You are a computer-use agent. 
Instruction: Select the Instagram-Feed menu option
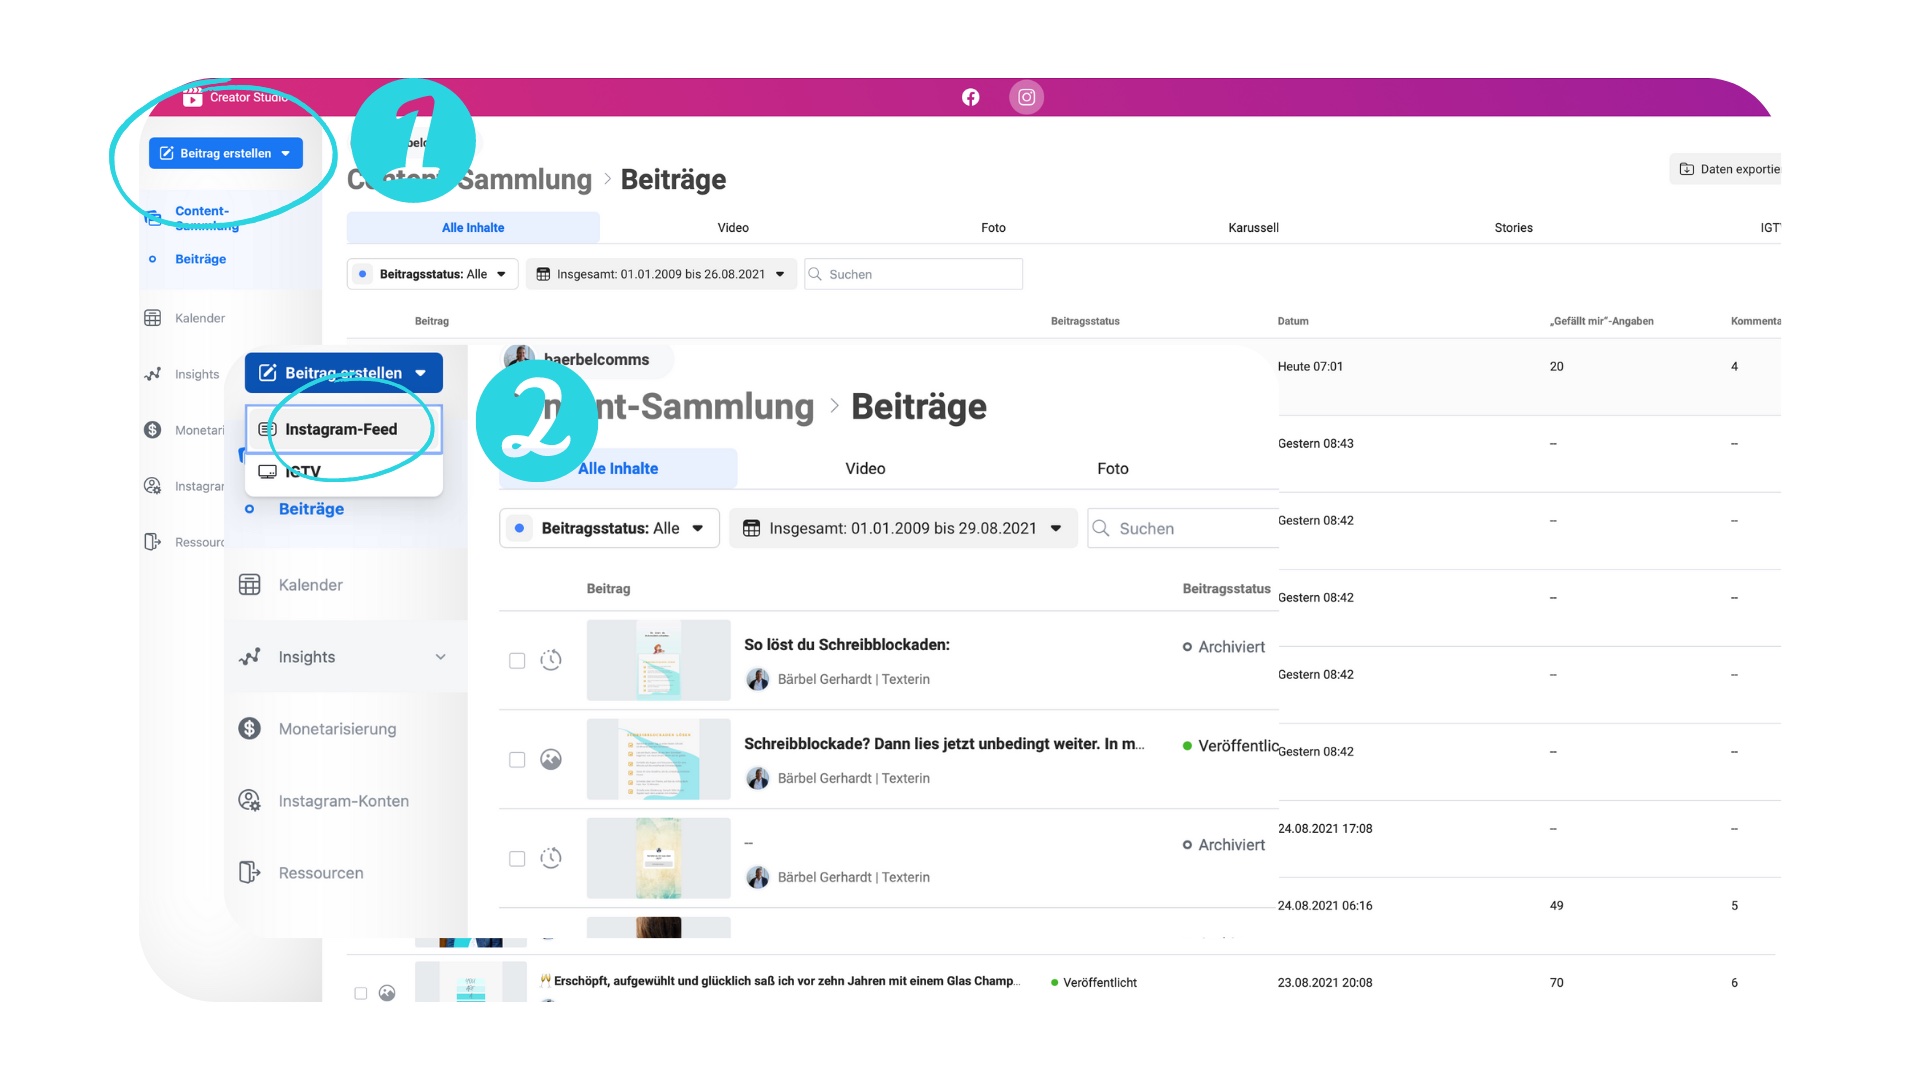(x=342, y=427)
